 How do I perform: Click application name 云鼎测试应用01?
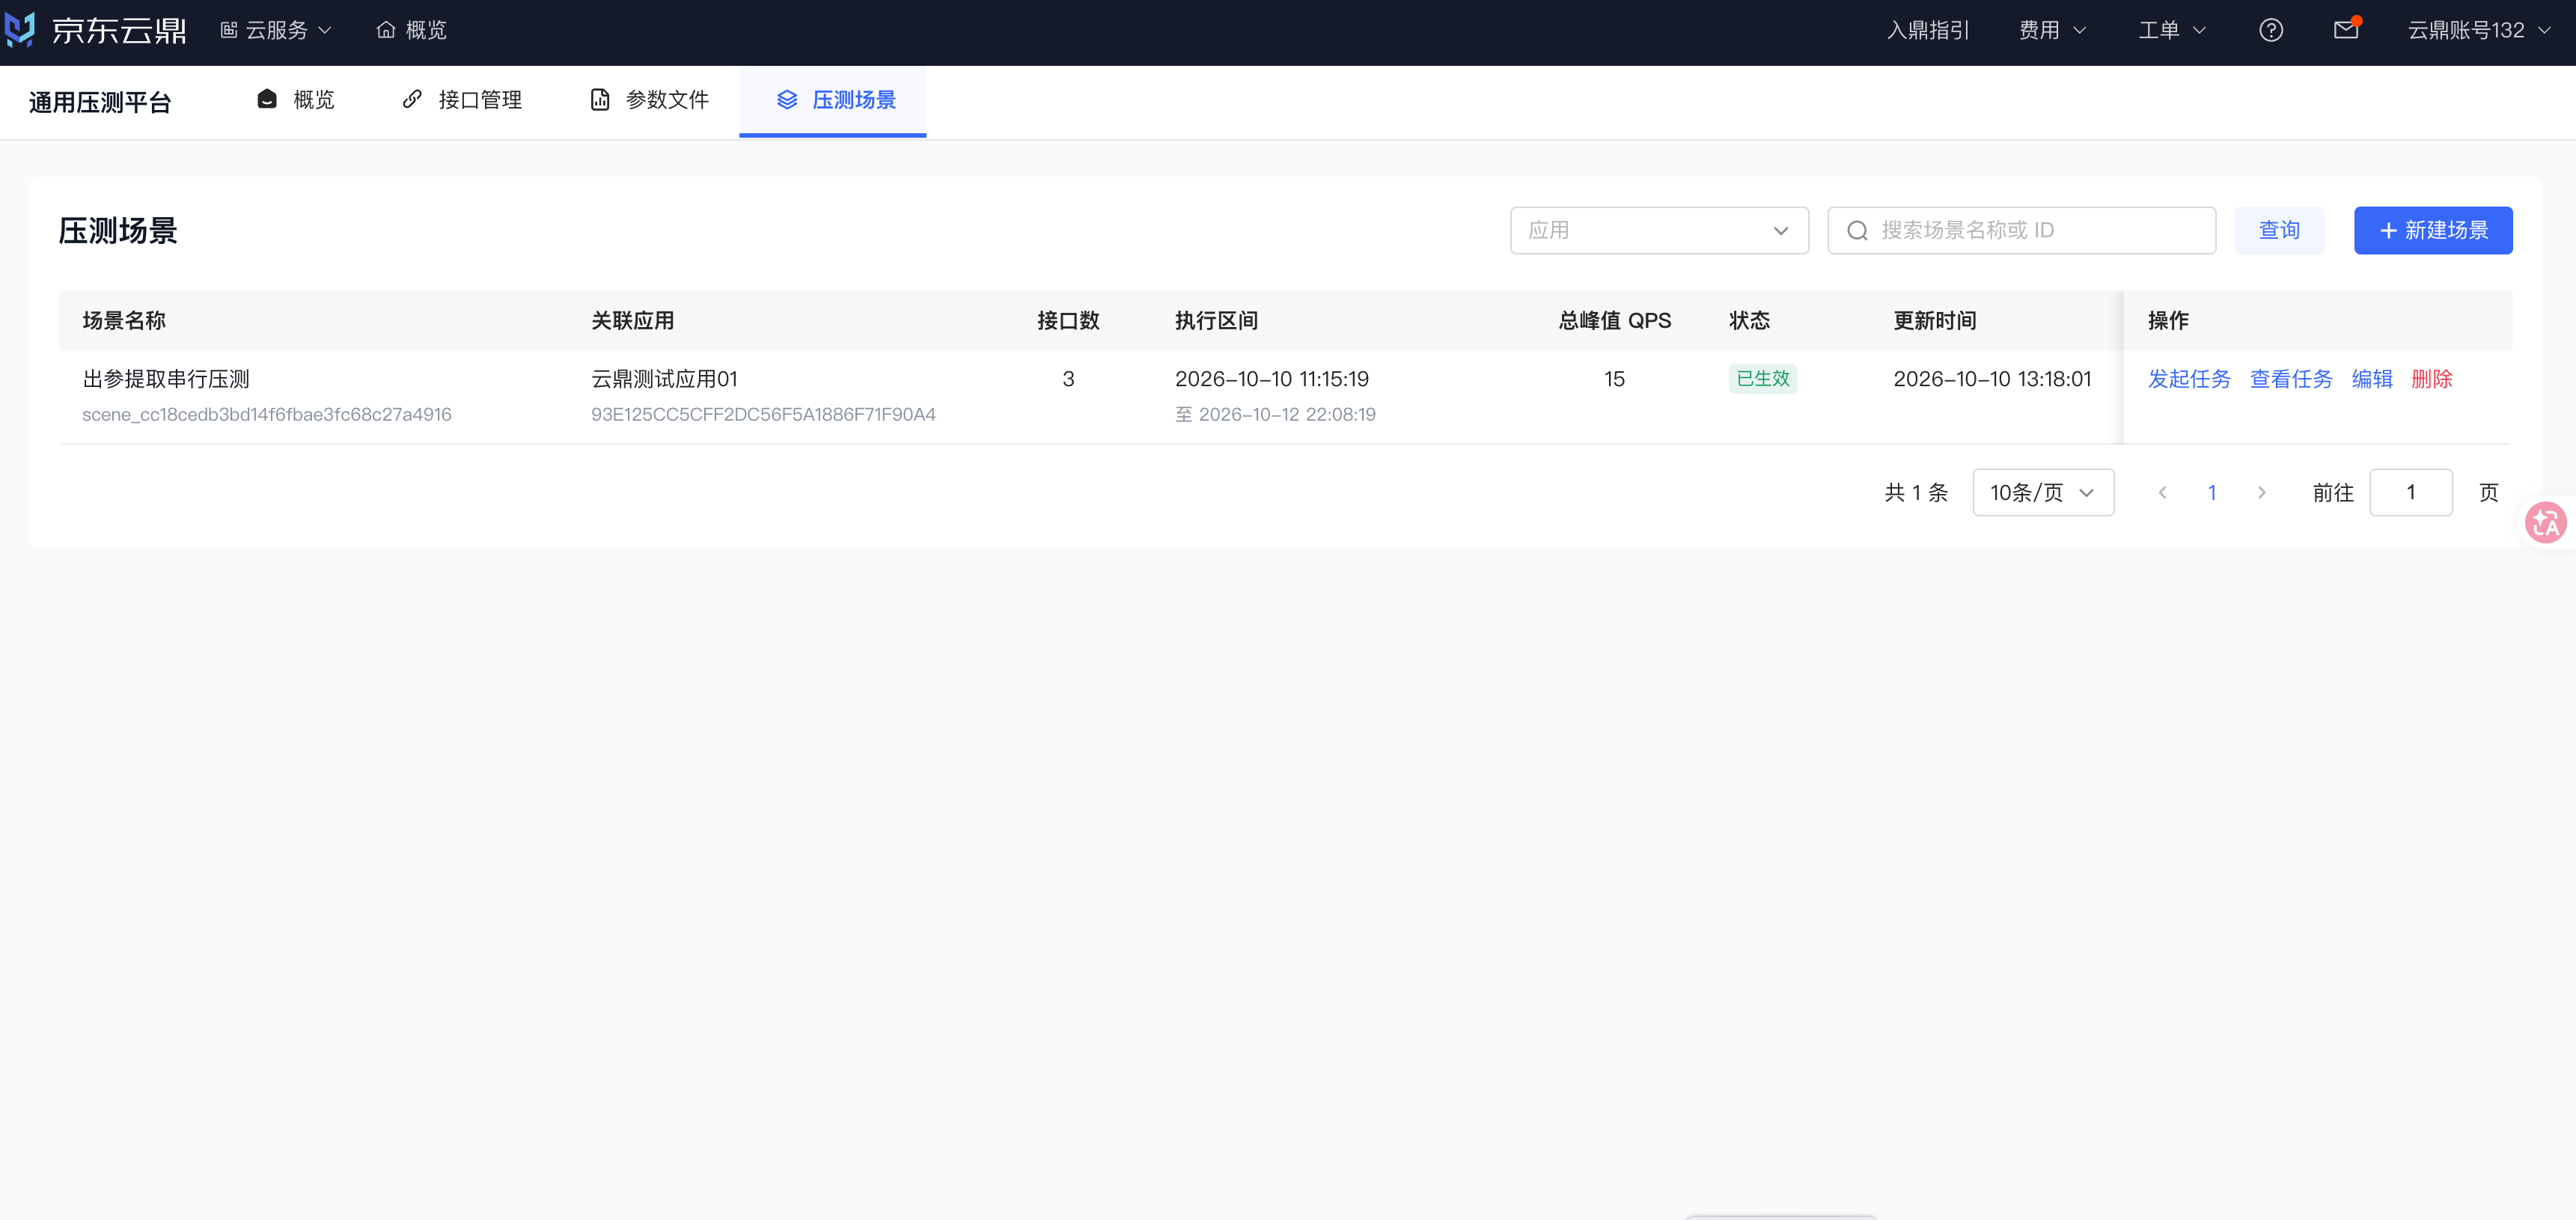pos(664,379)
